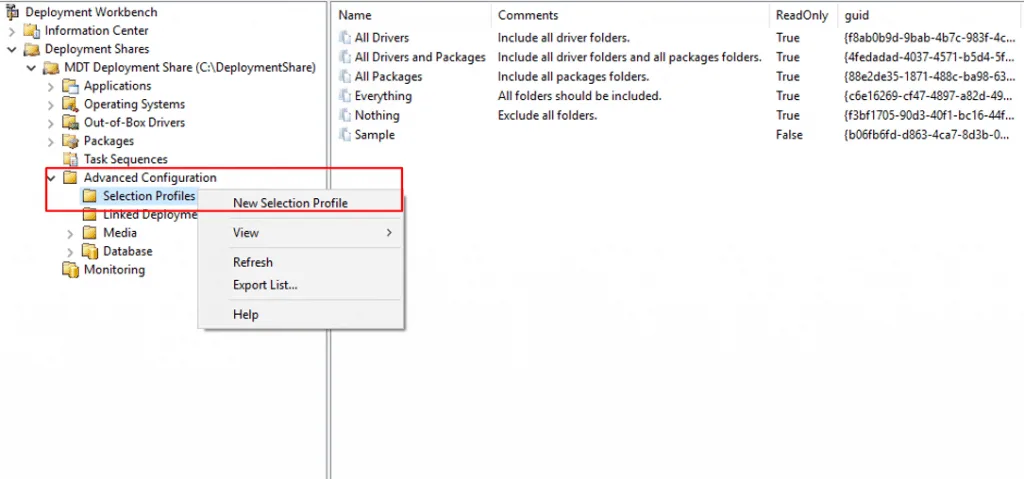Click the Deployment Shares folder icon
Viewport: 1024px width, 479px height.
pyautogui.click(x=31, y=49)
